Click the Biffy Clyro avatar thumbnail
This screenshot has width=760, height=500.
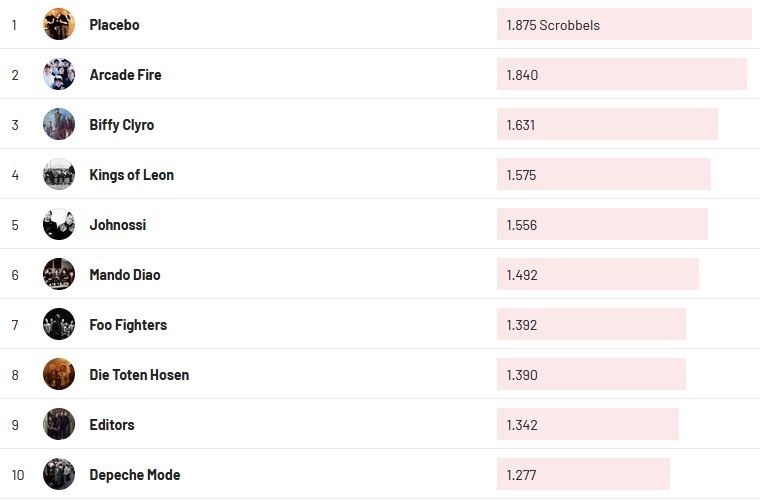pos(59,124)
